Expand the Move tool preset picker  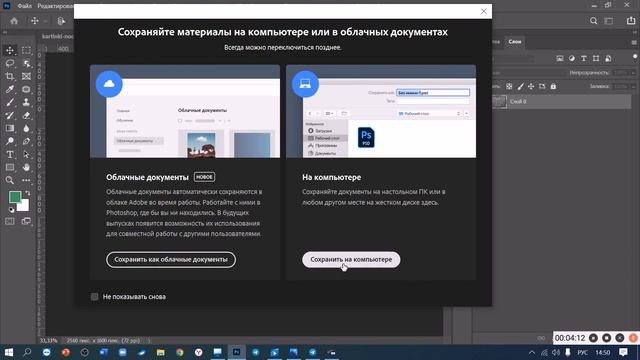coord(45,21)
